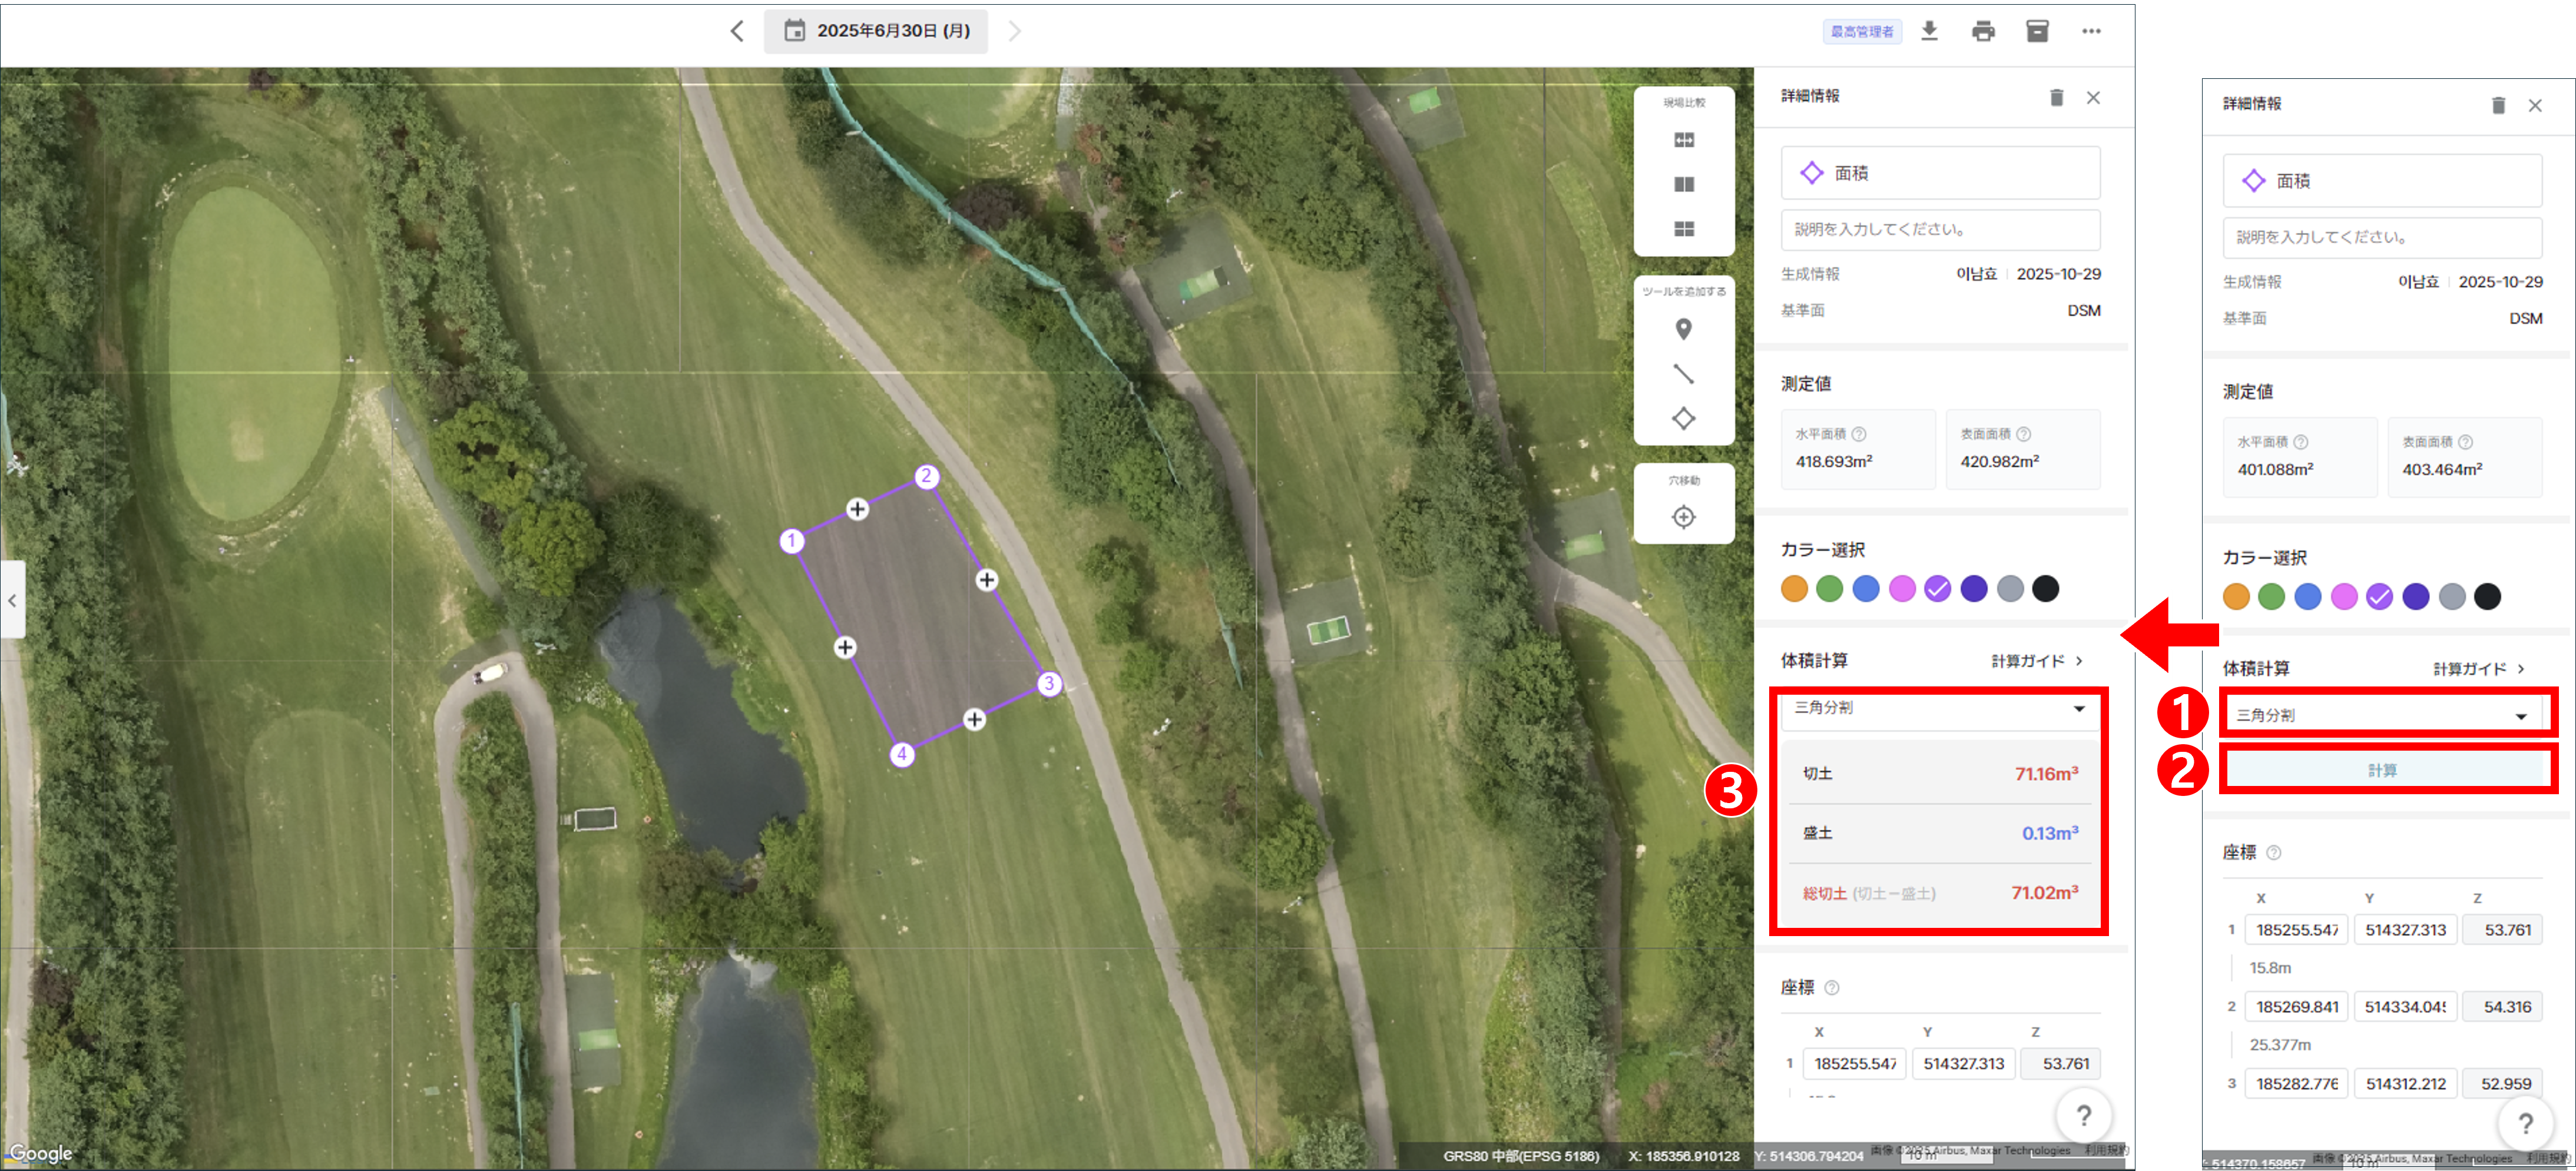Image resolution: width=2576 pixels, height=1171 pixels.
Task: Go to the previous date arrow
Action: (x=737, y=31)
